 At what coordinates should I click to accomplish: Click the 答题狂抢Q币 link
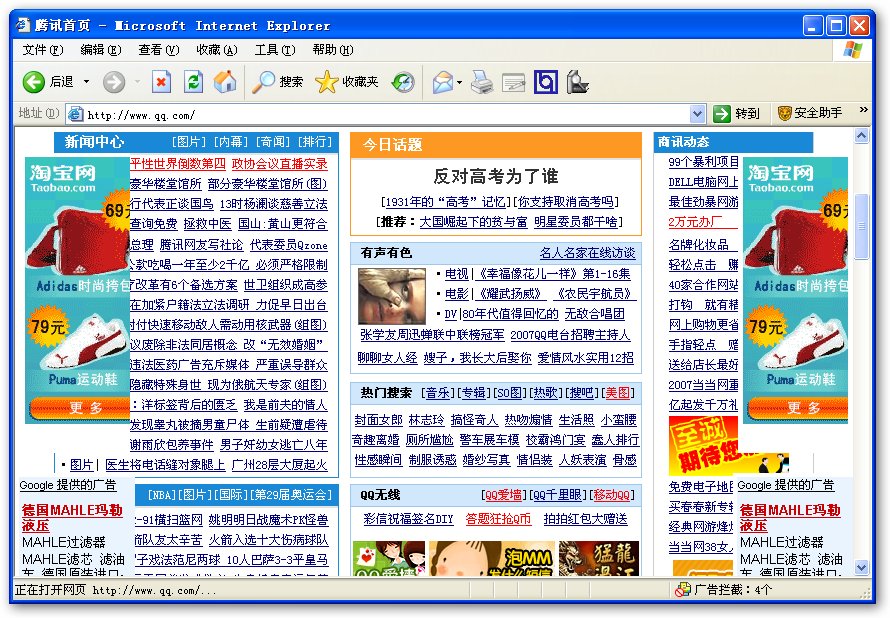point(498,519)
